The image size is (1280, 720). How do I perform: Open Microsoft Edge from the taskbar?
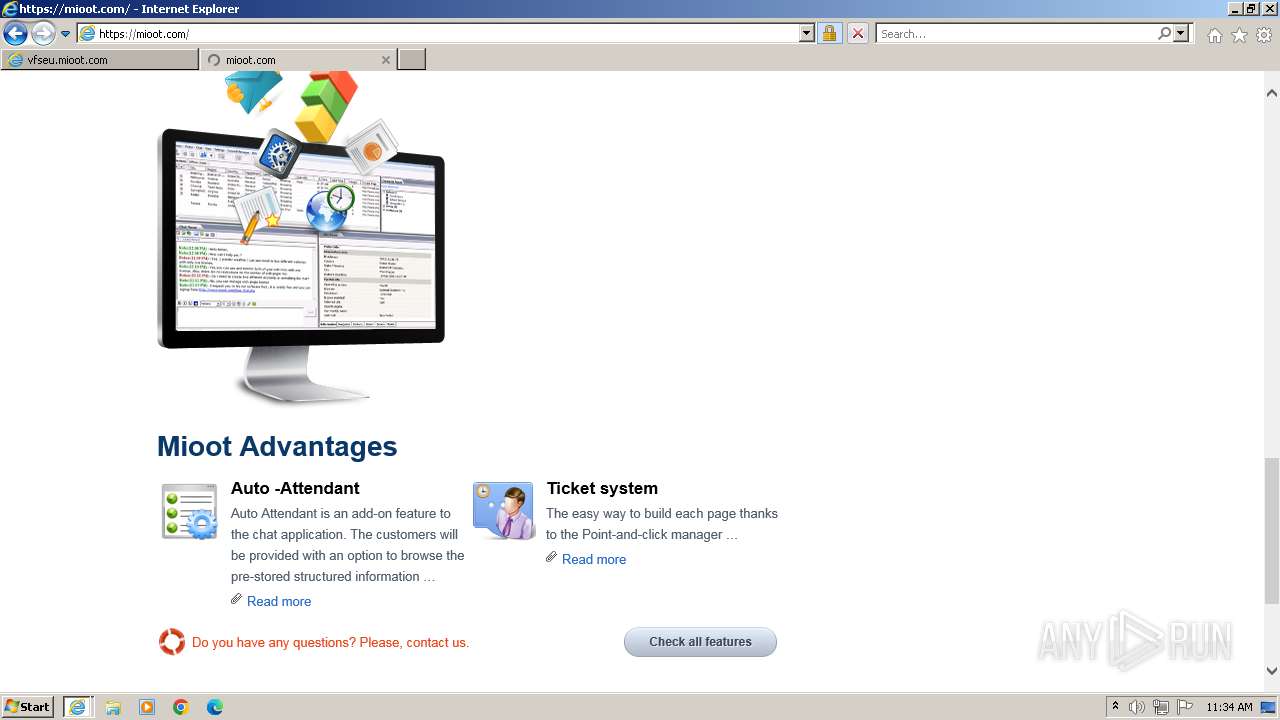(x=215, y=707)
